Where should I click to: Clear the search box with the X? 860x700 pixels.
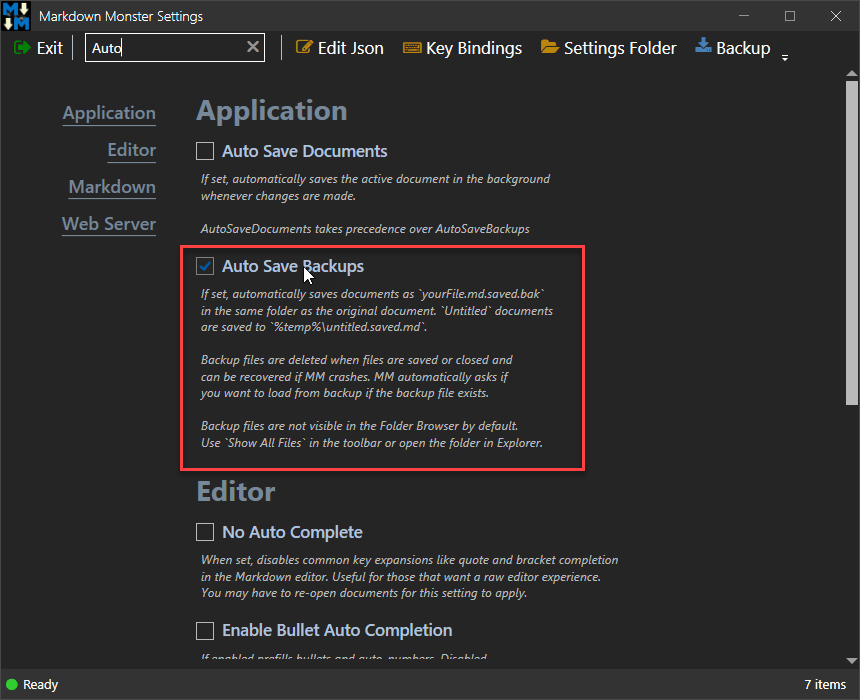coord(253,47)
